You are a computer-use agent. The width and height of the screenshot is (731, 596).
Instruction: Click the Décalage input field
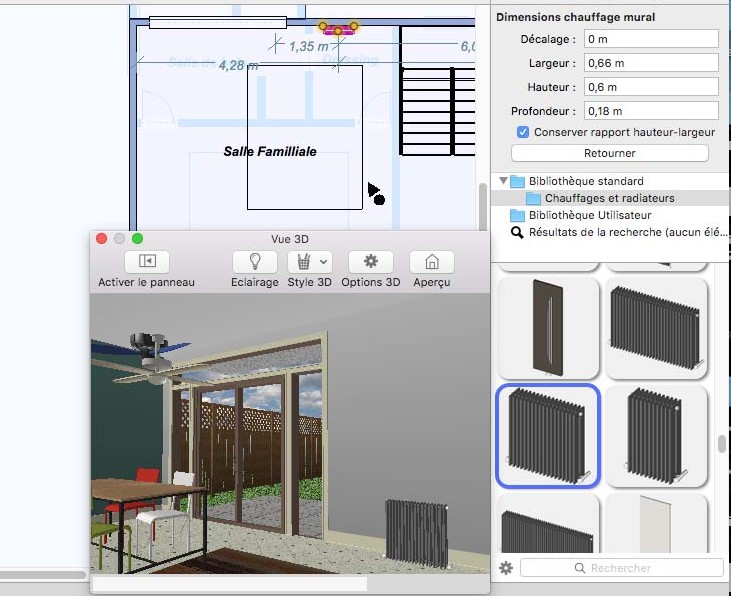pyautogui.click(x=651, y=39)
